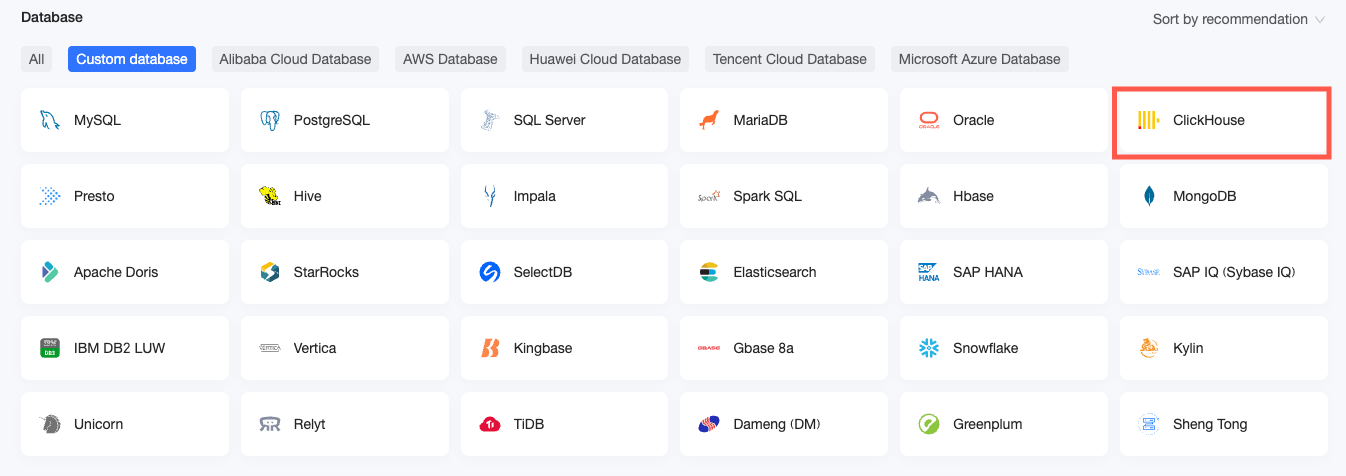Click the Sybase IQ logo icon
Screen dimensions: 1346x476
click(1149, 272)
